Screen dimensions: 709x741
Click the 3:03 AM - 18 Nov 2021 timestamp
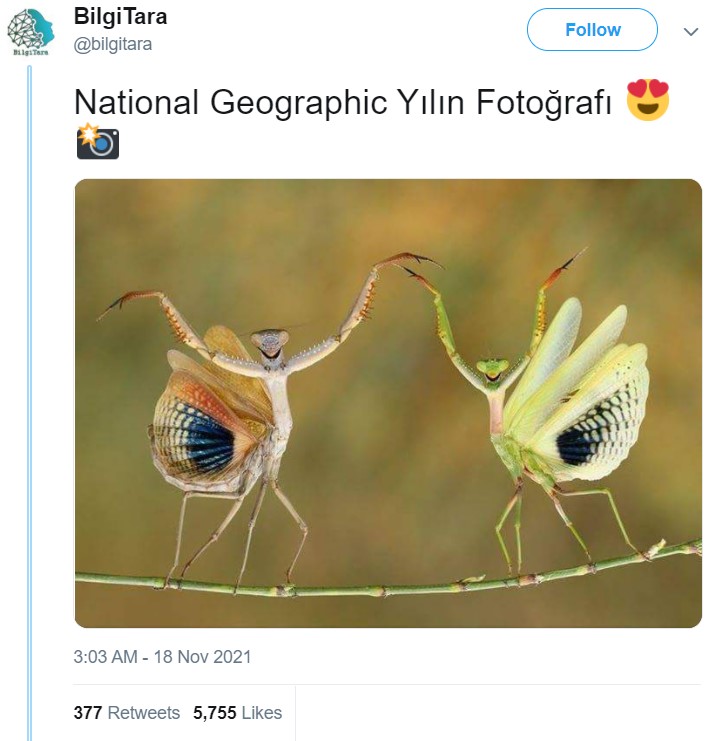pyautogui.click(x=162, y=657)
